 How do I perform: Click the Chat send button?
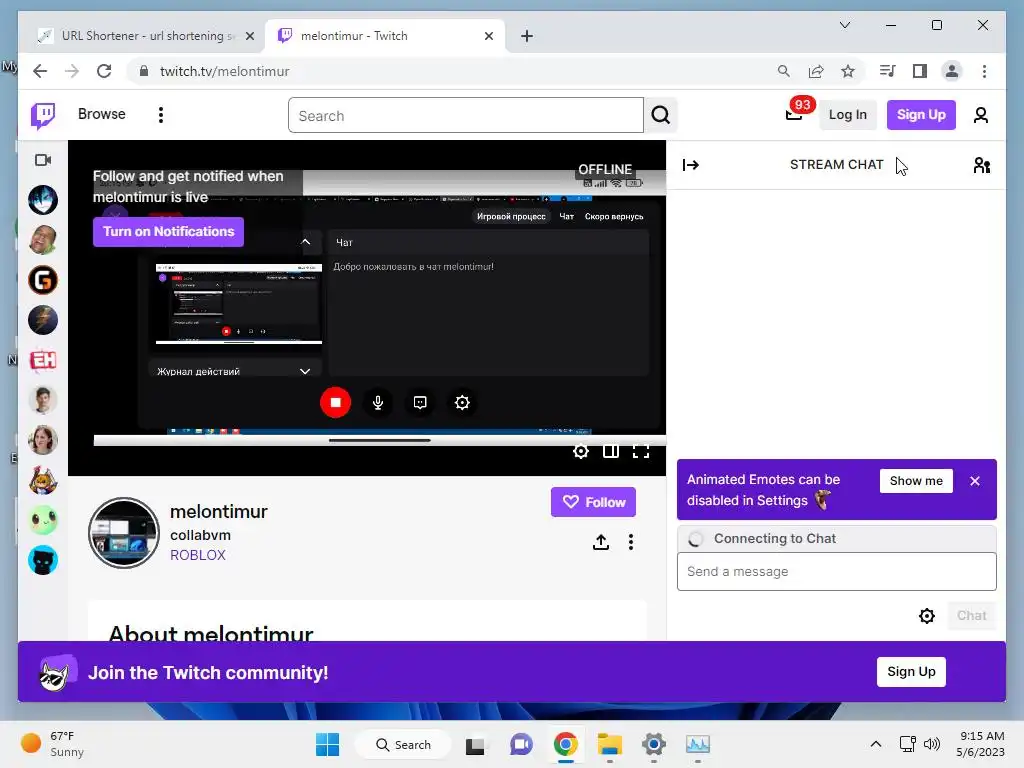coord(971,616)
